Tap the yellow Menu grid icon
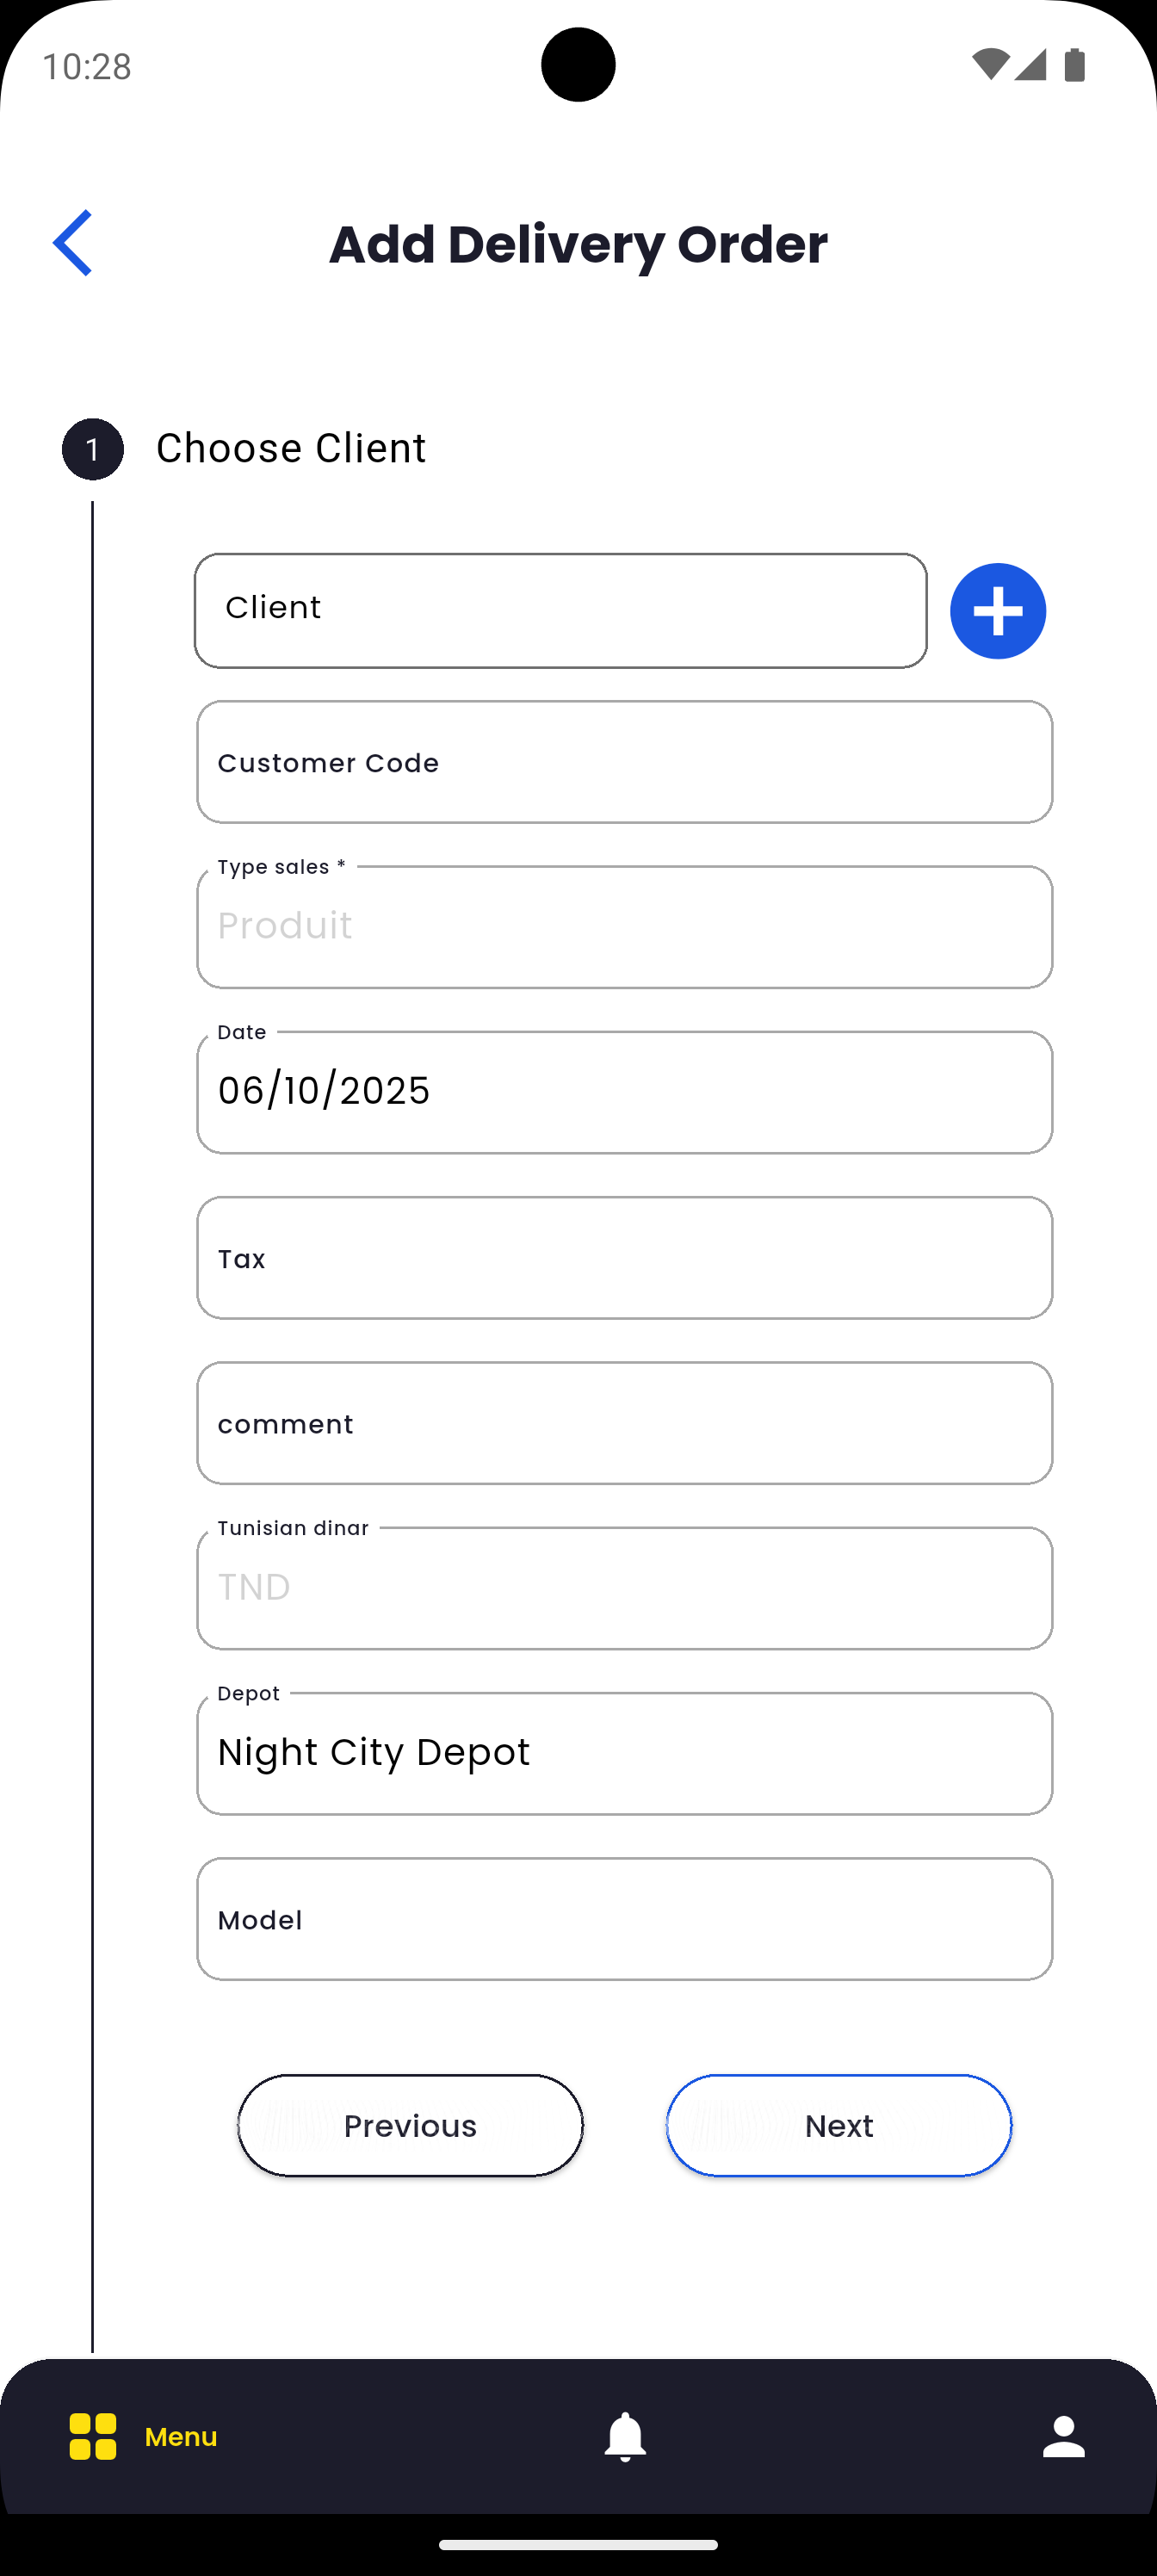The width and height of the screenshot is (1157, 2576). [x=93, y=2436]
